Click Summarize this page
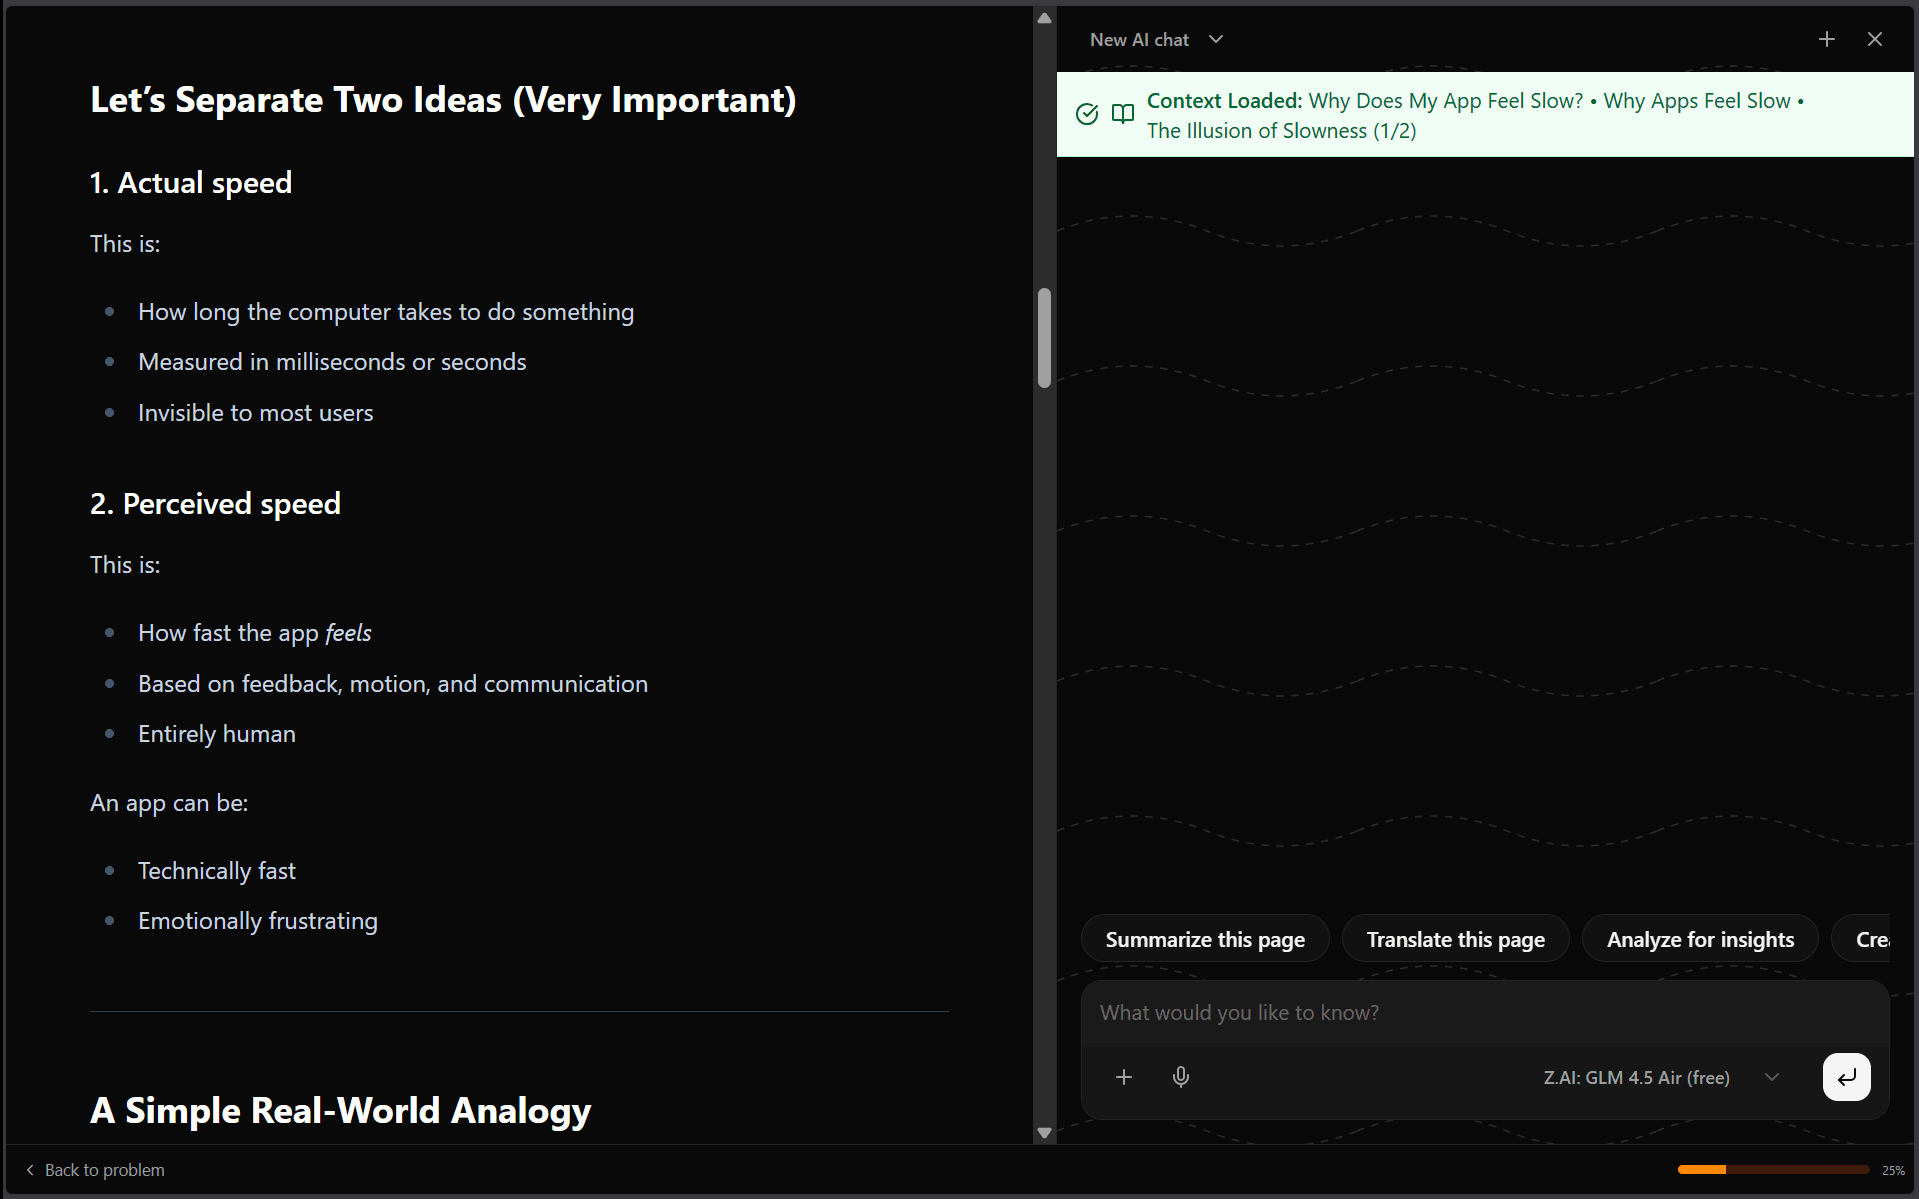 click(1204, 938)
